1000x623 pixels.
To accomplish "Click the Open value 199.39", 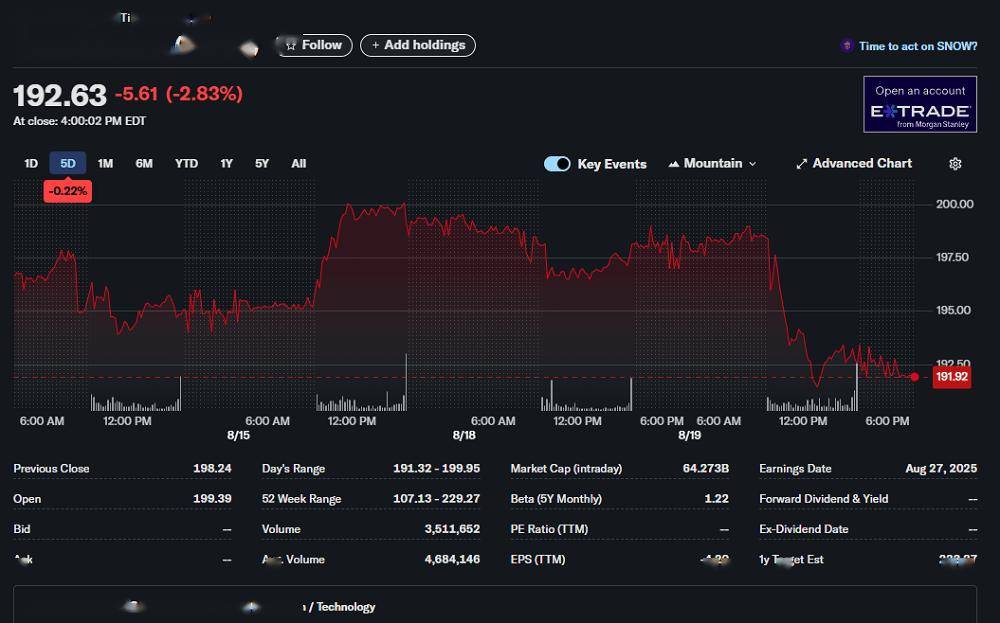I will pos(212,499).
